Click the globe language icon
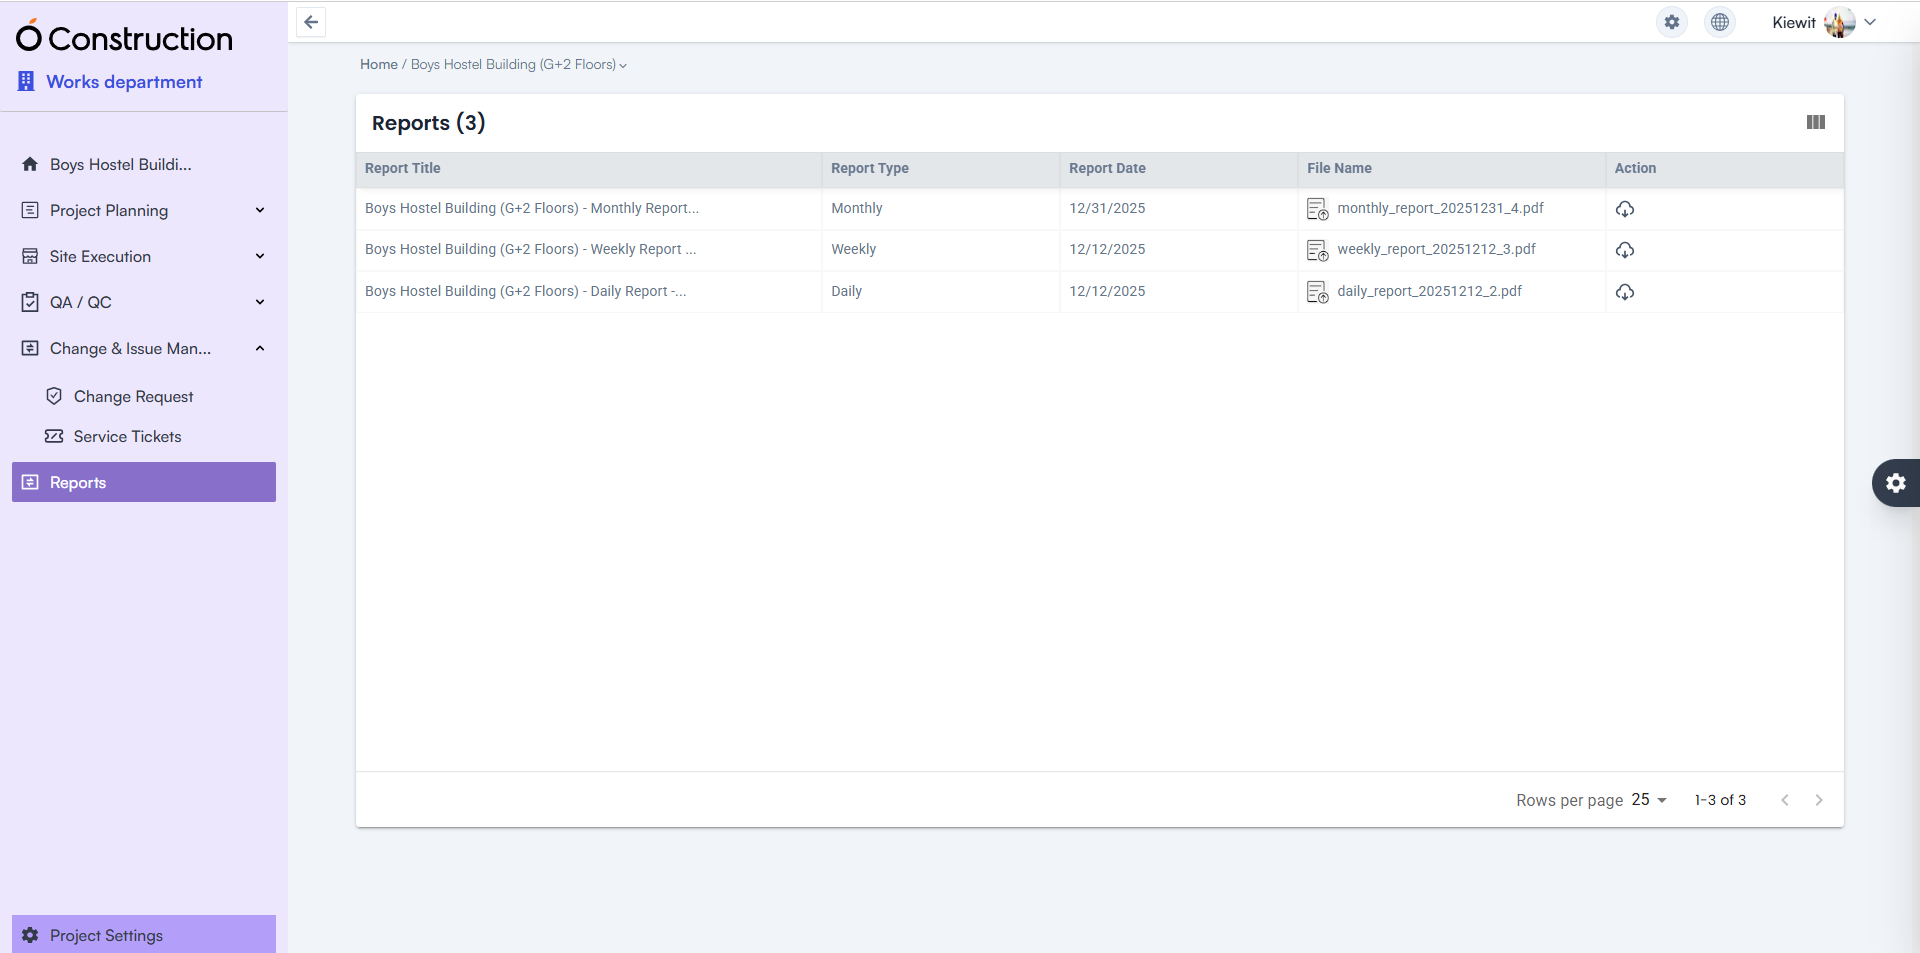The height and width of the screenshot is (953, 1920). pyautogui.click(x=1720, y=22)
